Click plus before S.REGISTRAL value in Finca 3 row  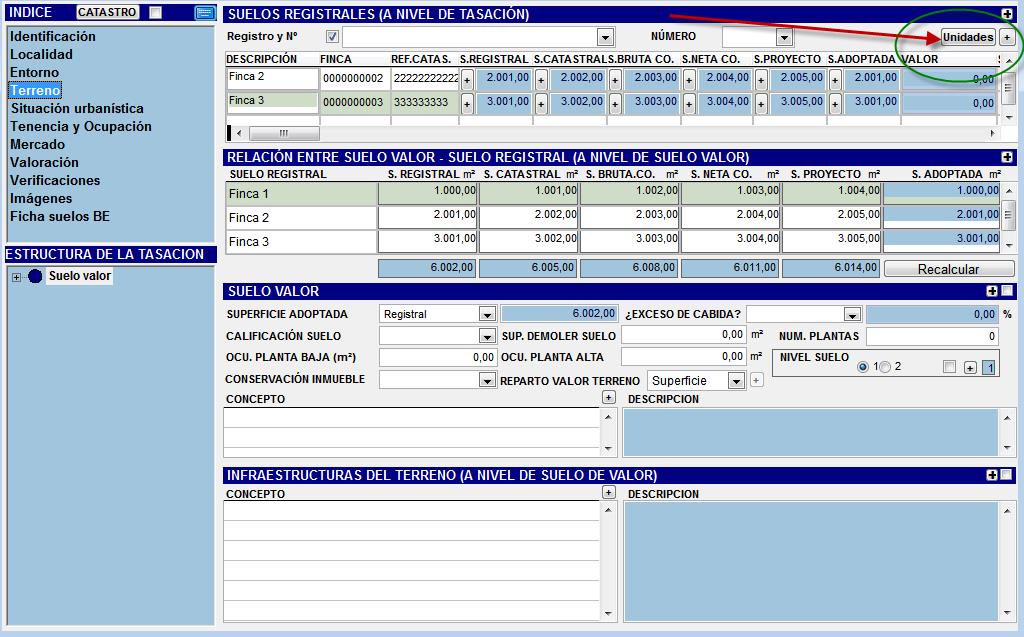(x=467, y=104)
